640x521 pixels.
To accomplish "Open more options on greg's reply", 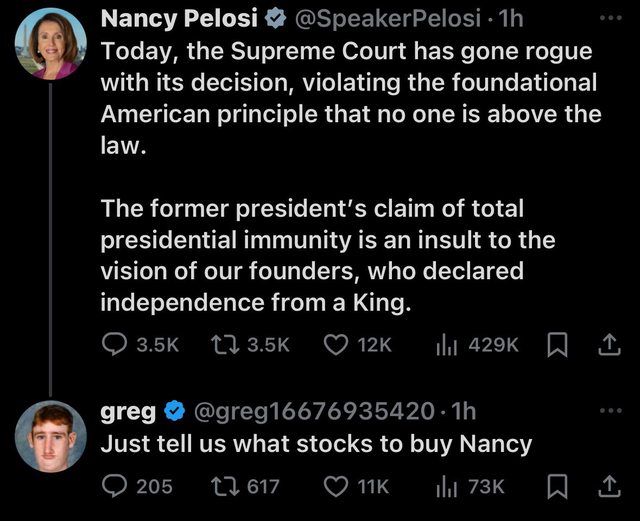I will click(x=608, y=410).
